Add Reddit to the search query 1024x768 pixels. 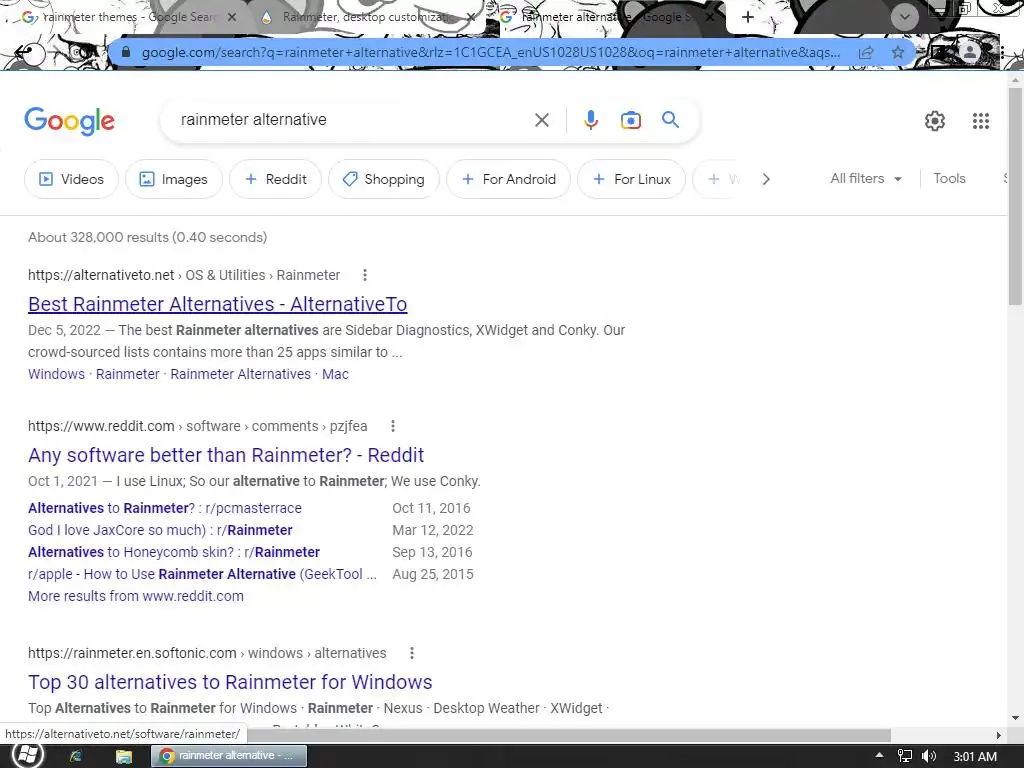coord(275,179)
